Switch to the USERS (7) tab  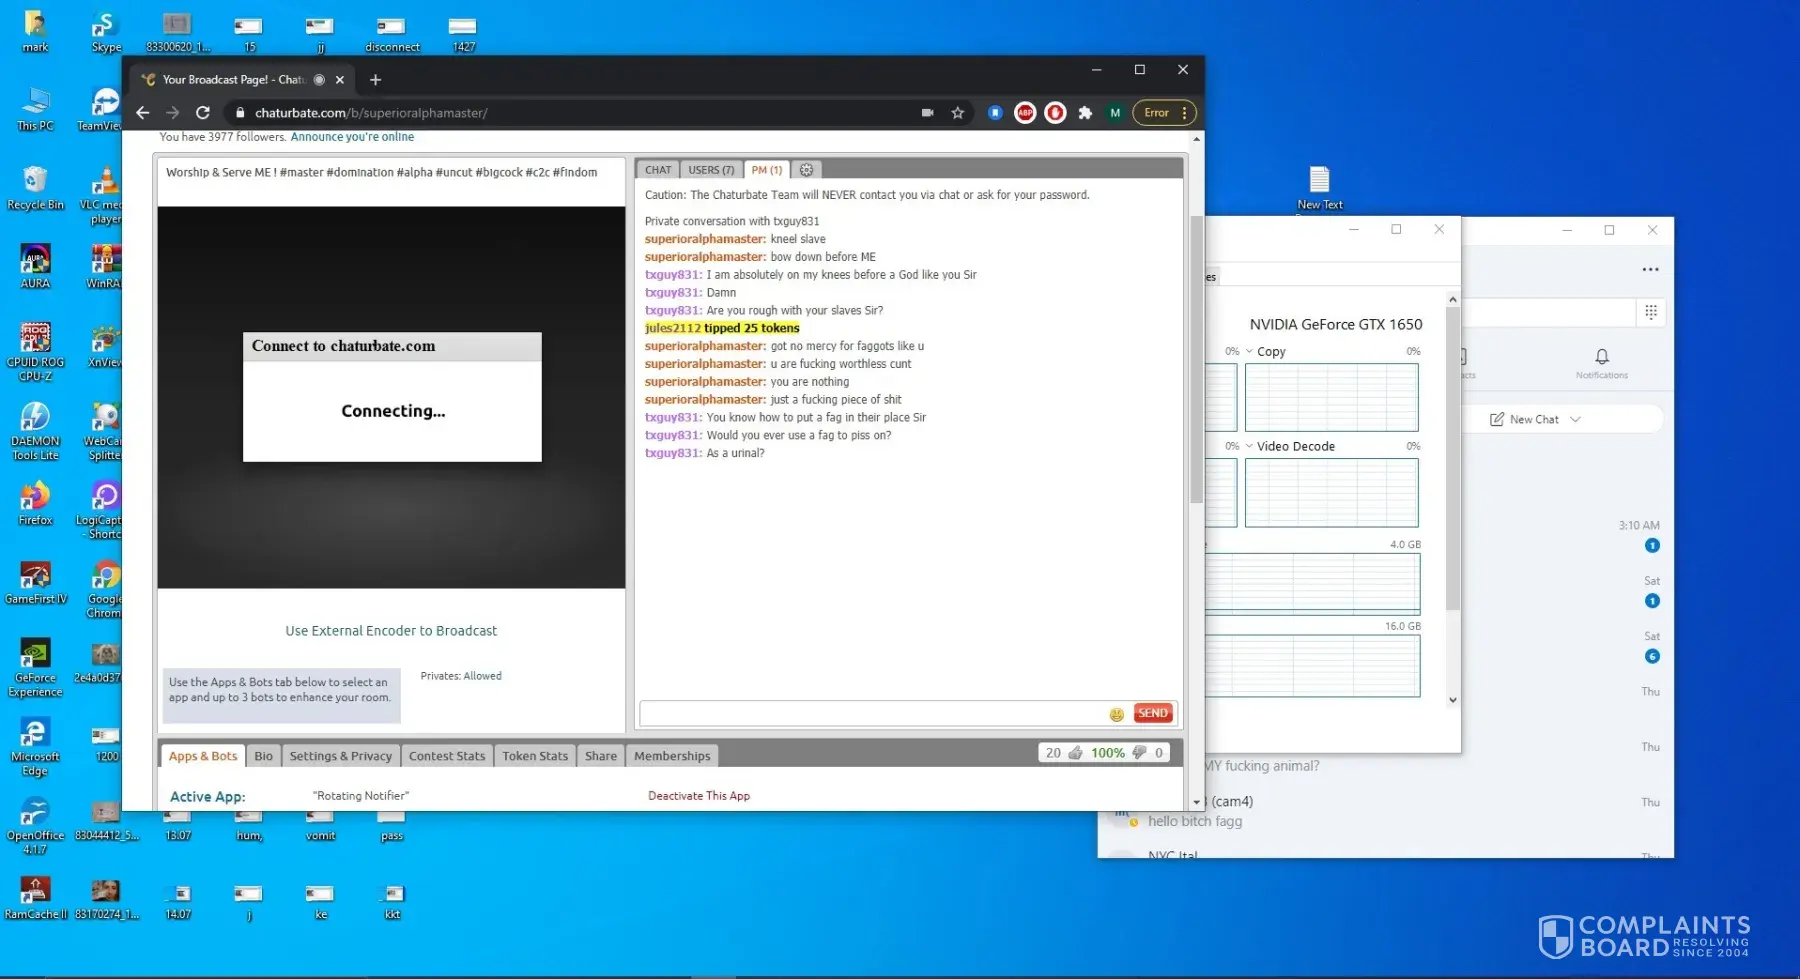(x=711, y=170)
